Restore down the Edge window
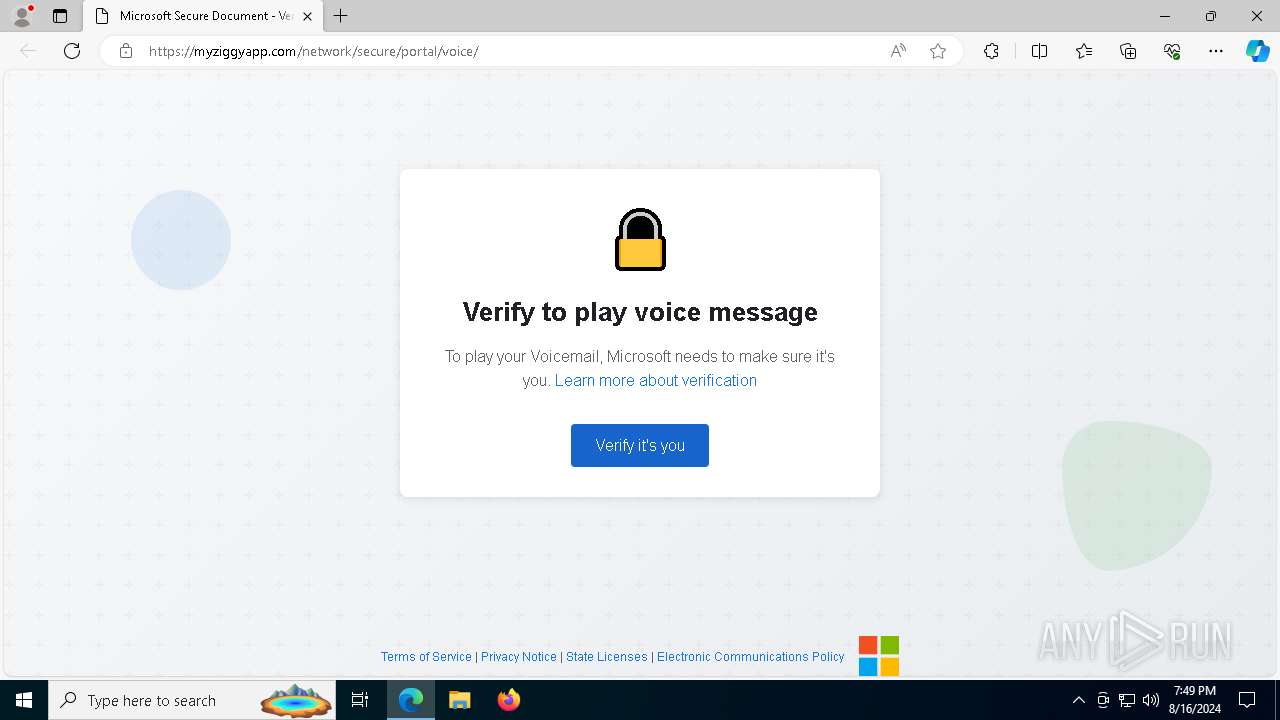Viewport: 1280px width, 720px height. pyautogui.click(x=1211, y=16)
